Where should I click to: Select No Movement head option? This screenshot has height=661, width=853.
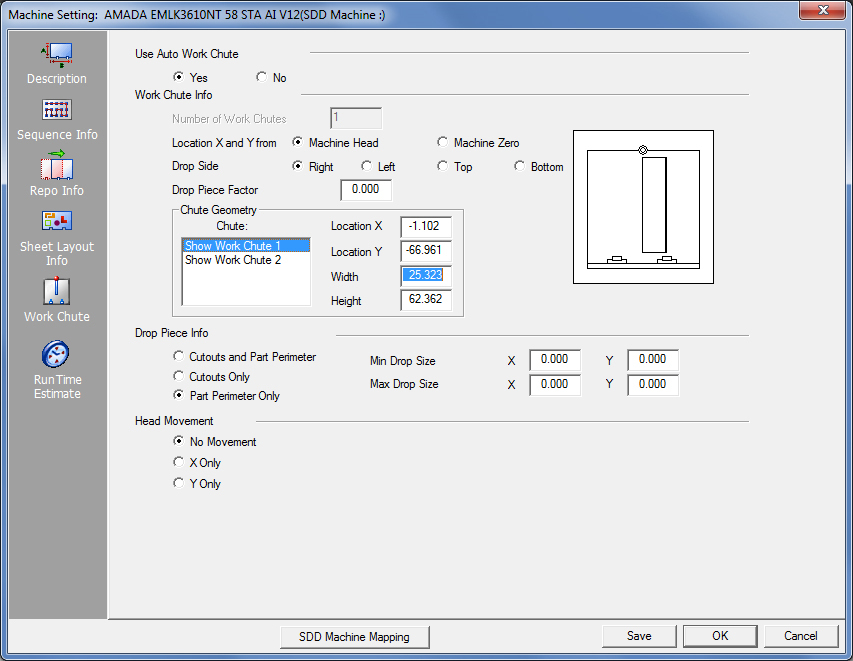[178, 441]
